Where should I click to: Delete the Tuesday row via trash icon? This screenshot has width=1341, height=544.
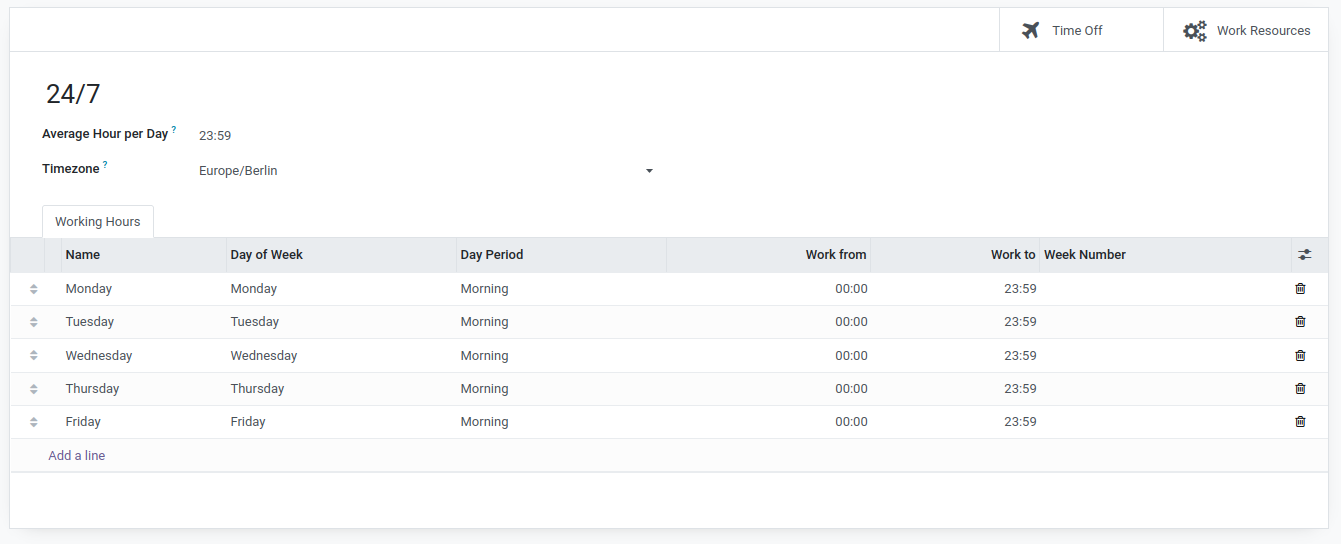click(1300, 322)
